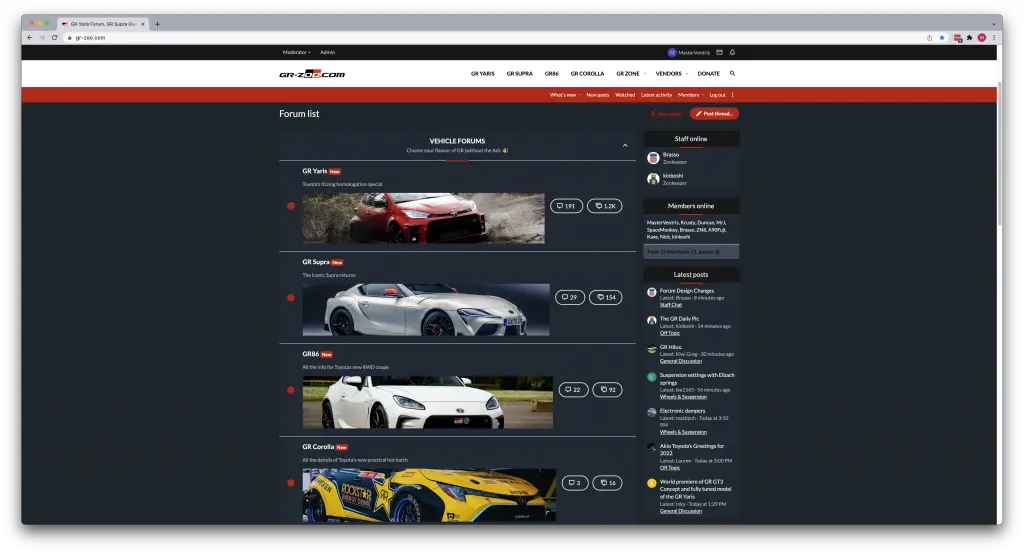Image resolution: width=1024 pixels, height=553 pixels.
Task: Open the Staff Chat forum link
Action: pos(671,305)
